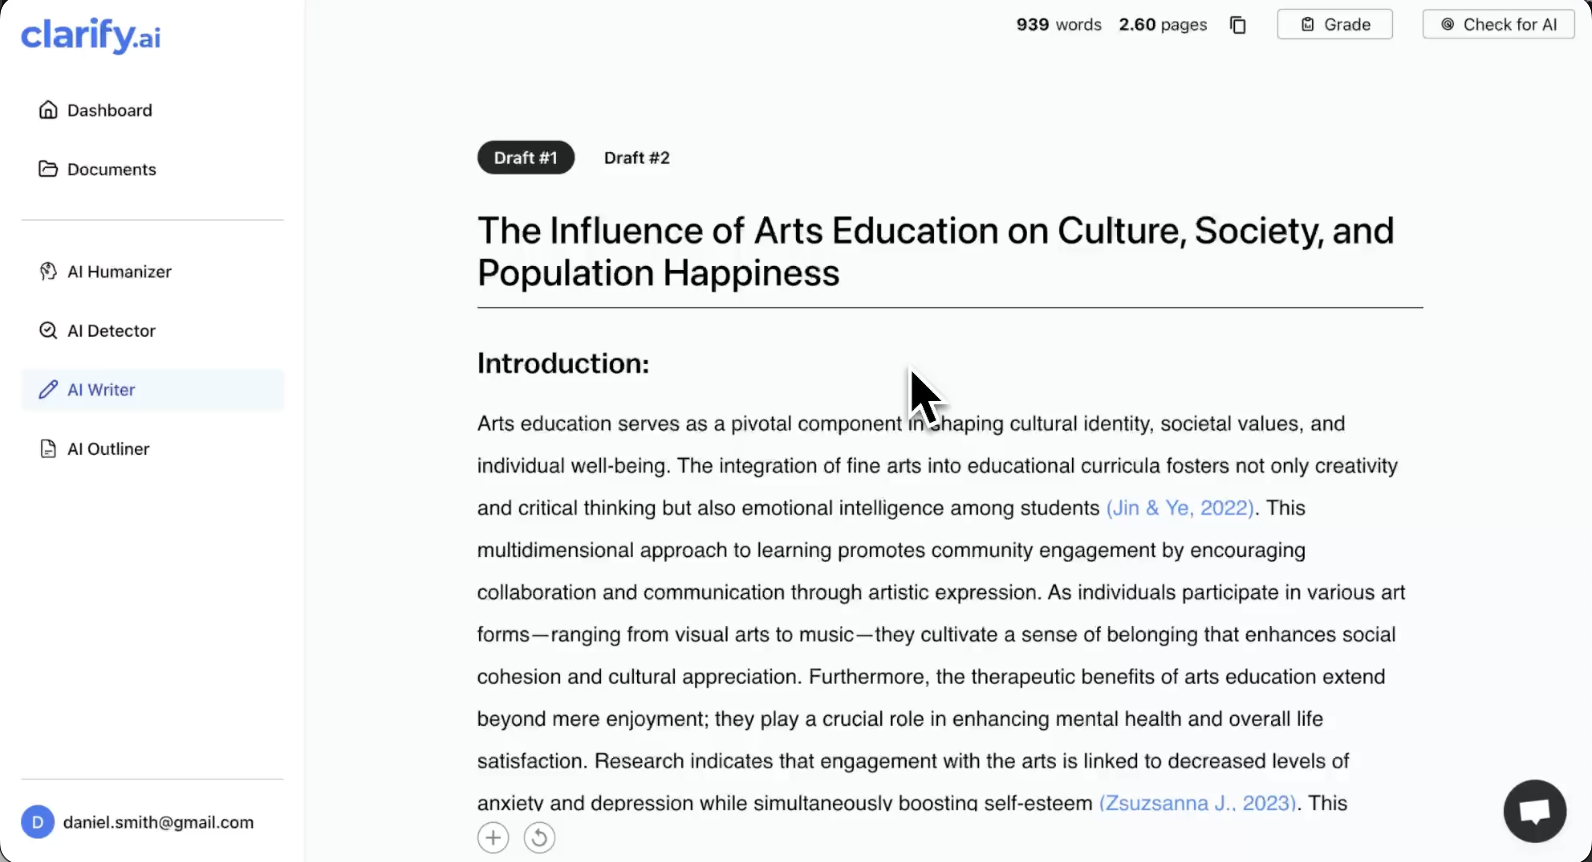Click the clarify.ai logo
This screenshot has height=862, width=1592.
(x=90, y=36)
